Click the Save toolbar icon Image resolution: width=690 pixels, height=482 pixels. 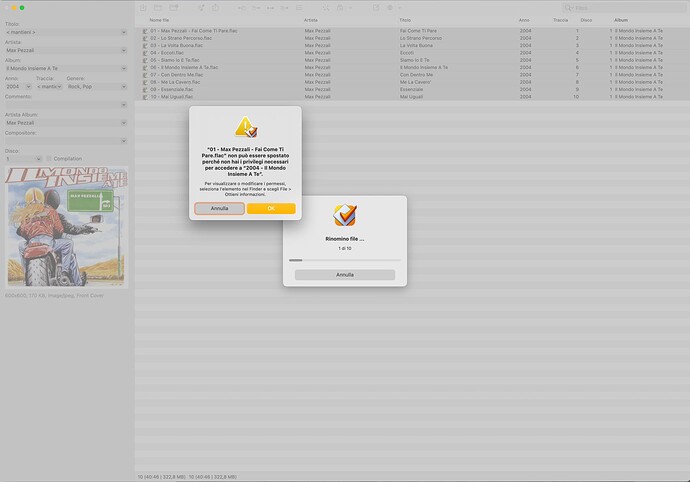point(143,7)
